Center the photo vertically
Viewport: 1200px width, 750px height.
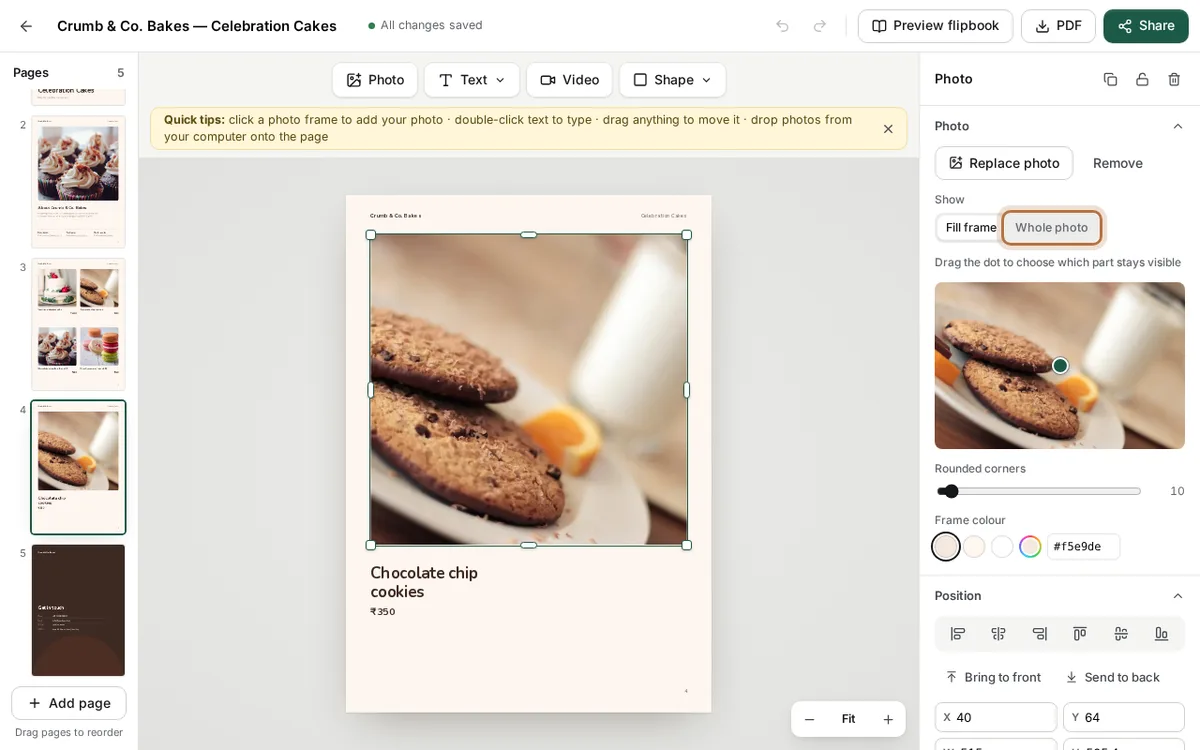click(x=1121, y=633)
